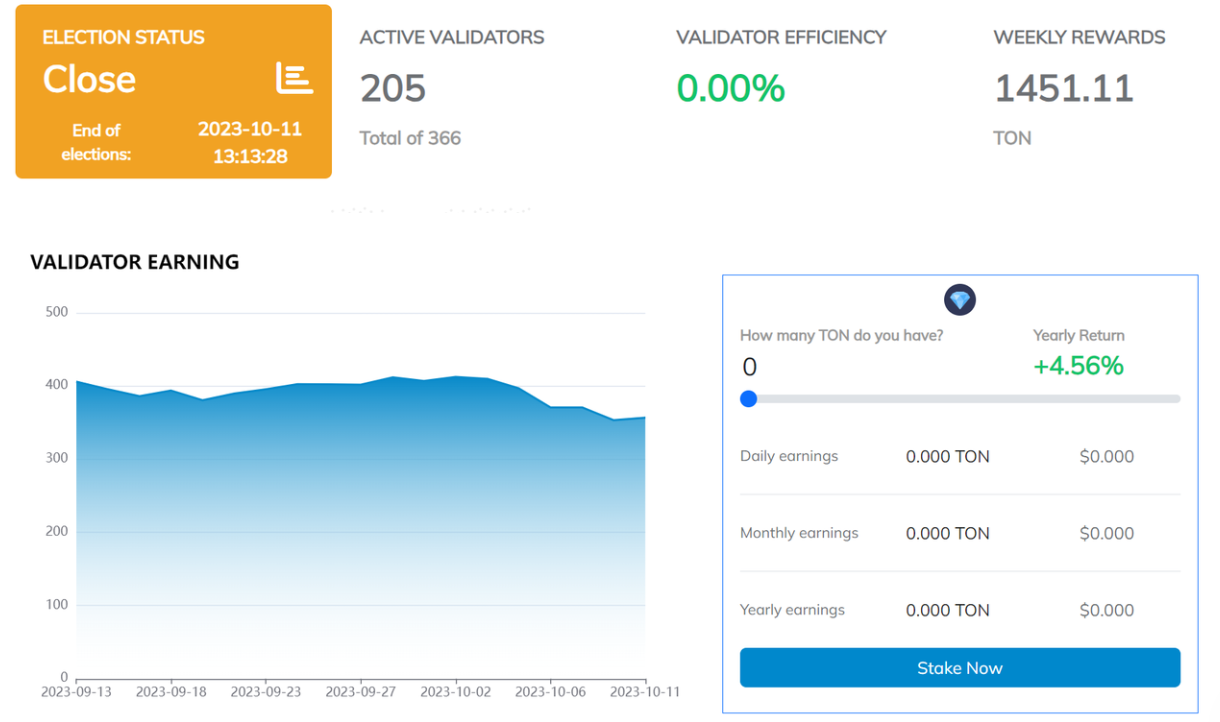The image size is (1220, 722).
Task: Click the Daily earnings TON amount
Action: pyautogui.click(x=947, y=457)
